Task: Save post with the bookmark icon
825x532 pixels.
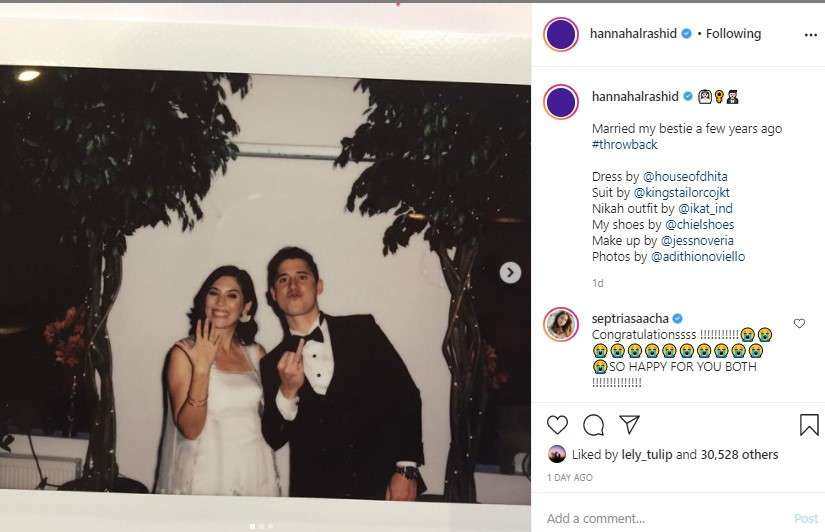Action: (x=809, y=425)
